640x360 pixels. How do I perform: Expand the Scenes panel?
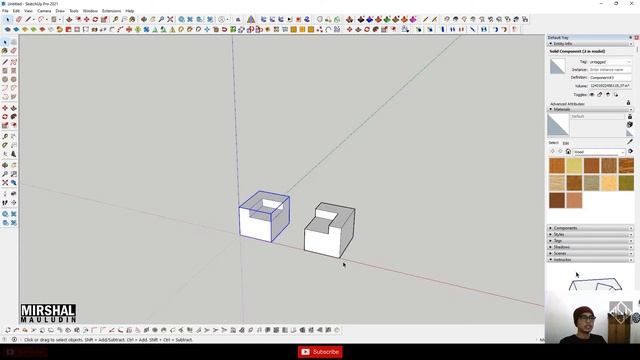click(x=590, y=253)
